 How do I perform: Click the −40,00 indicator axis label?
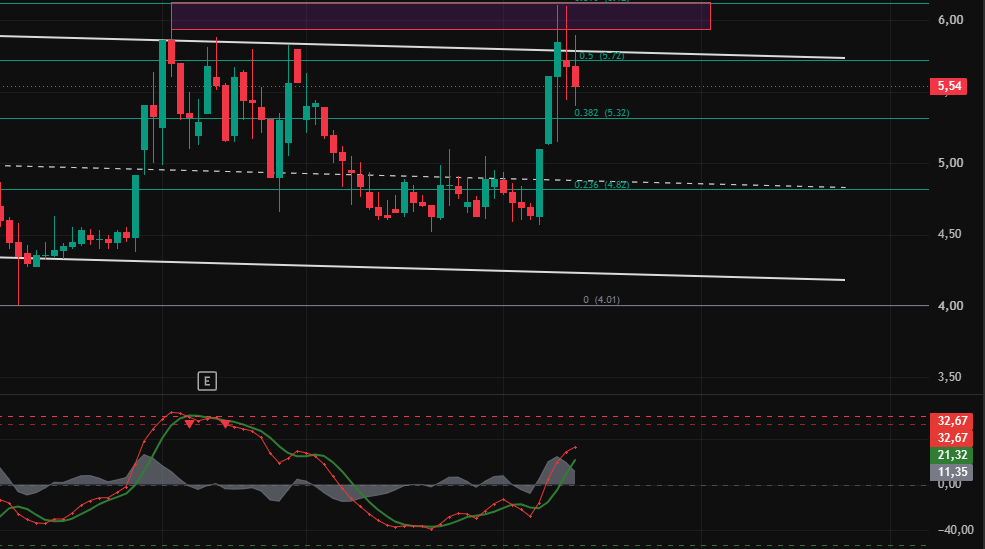[955, 530]
